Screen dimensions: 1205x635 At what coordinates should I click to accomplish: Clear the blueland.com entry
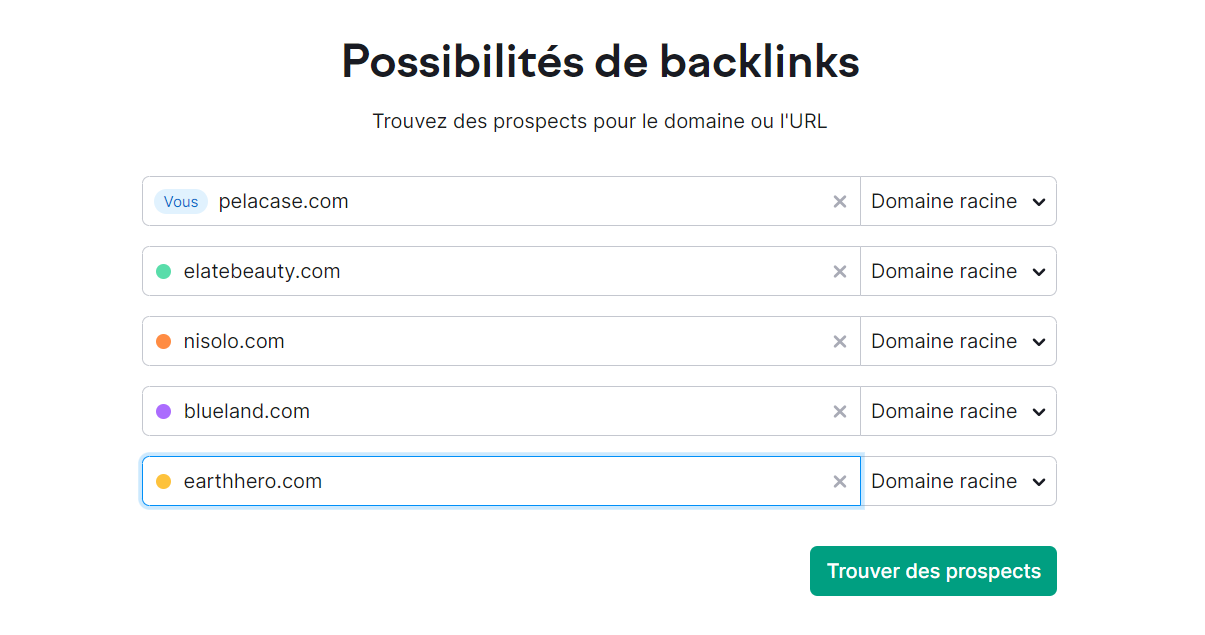[x=840, y=411]
